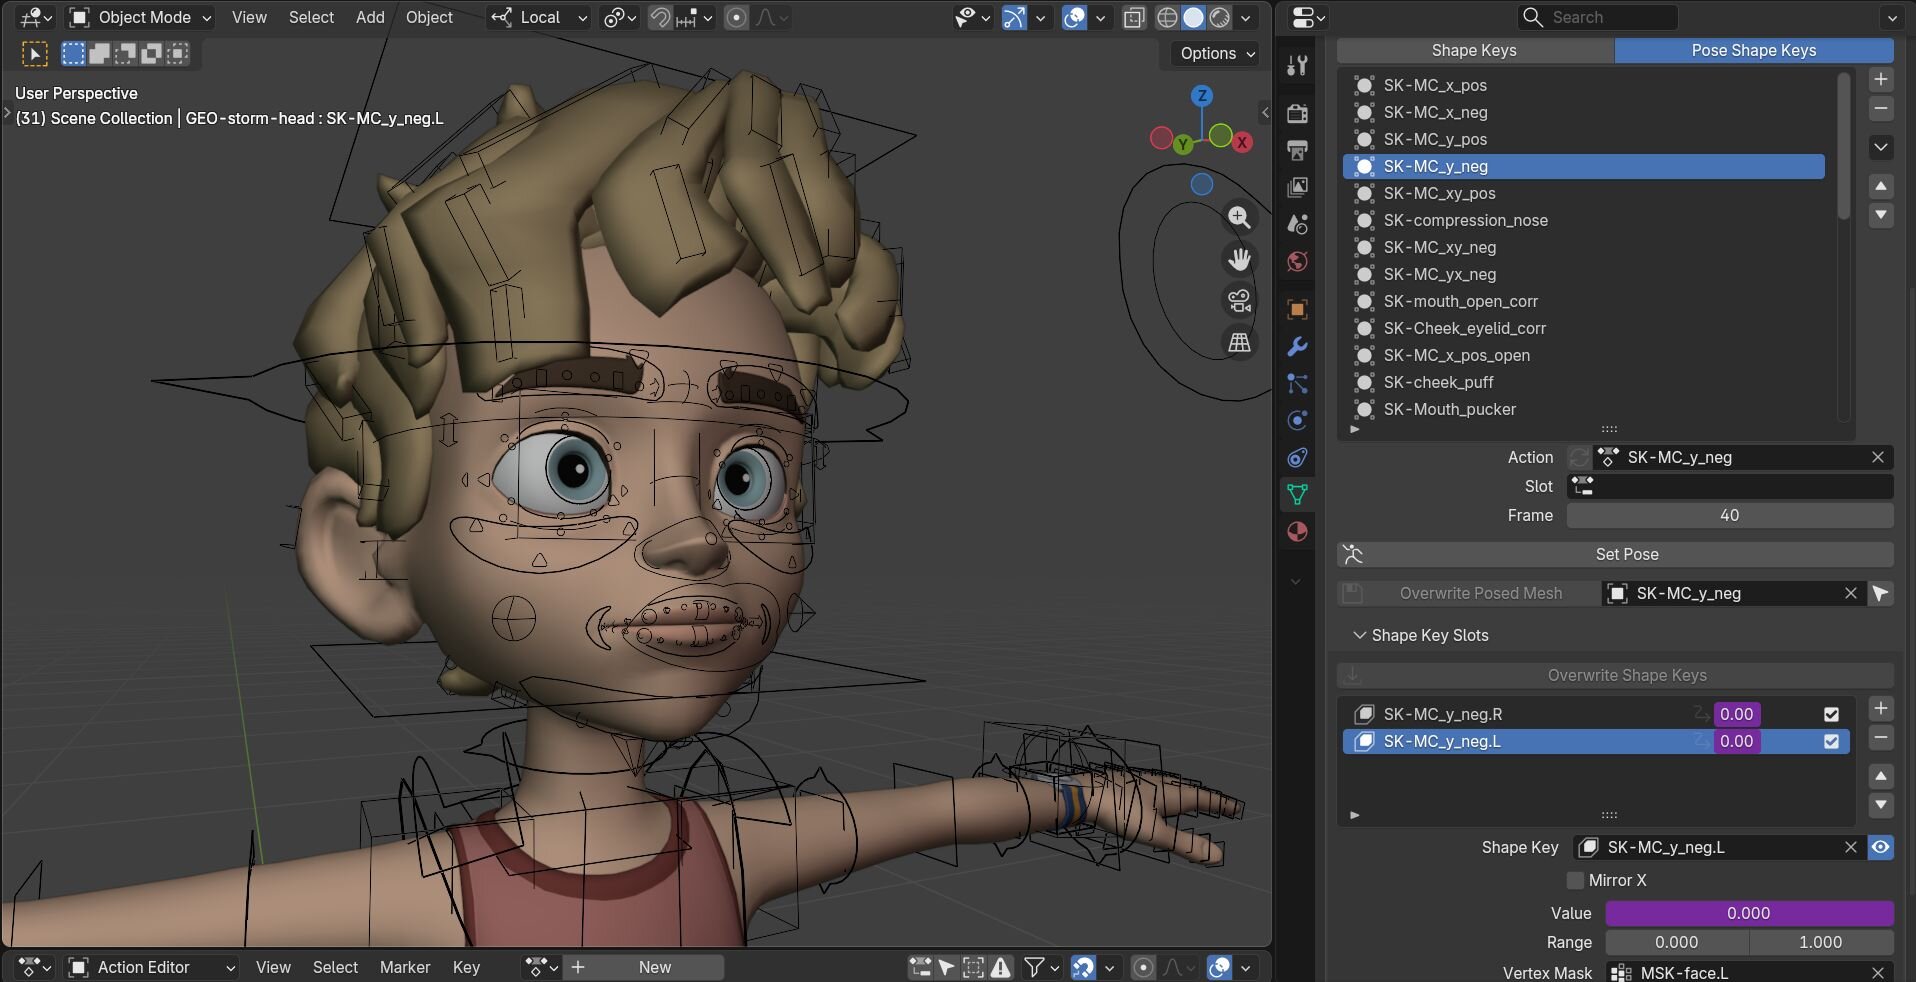Open Material properties tab icon

1297,532
